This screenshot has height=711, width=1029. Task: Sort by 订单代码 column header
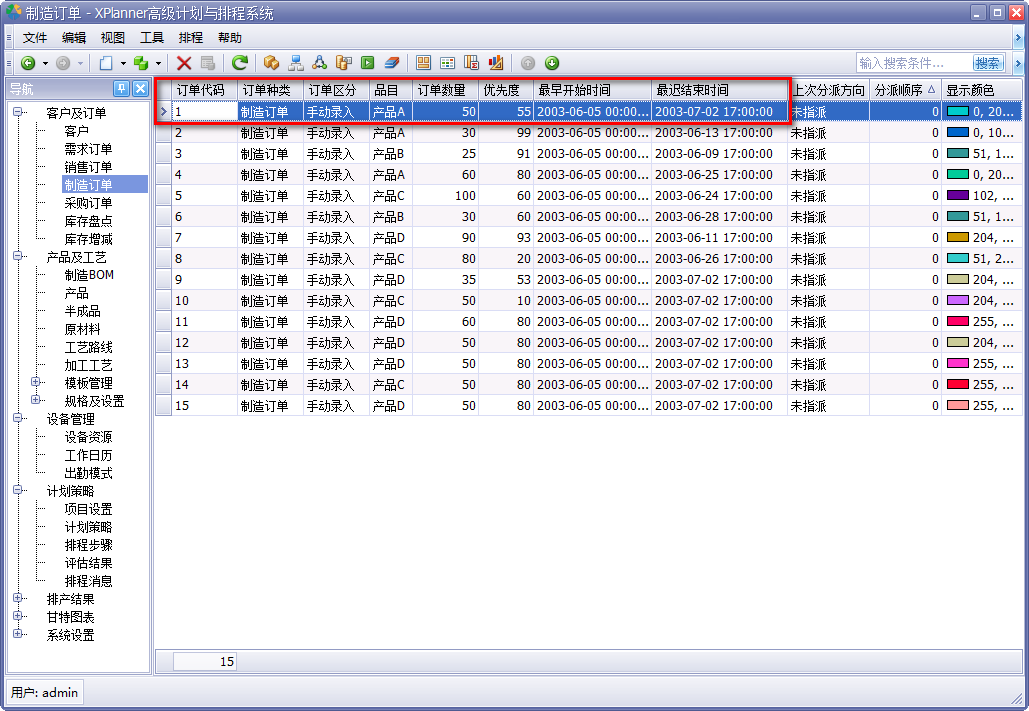tap(205, 90)
